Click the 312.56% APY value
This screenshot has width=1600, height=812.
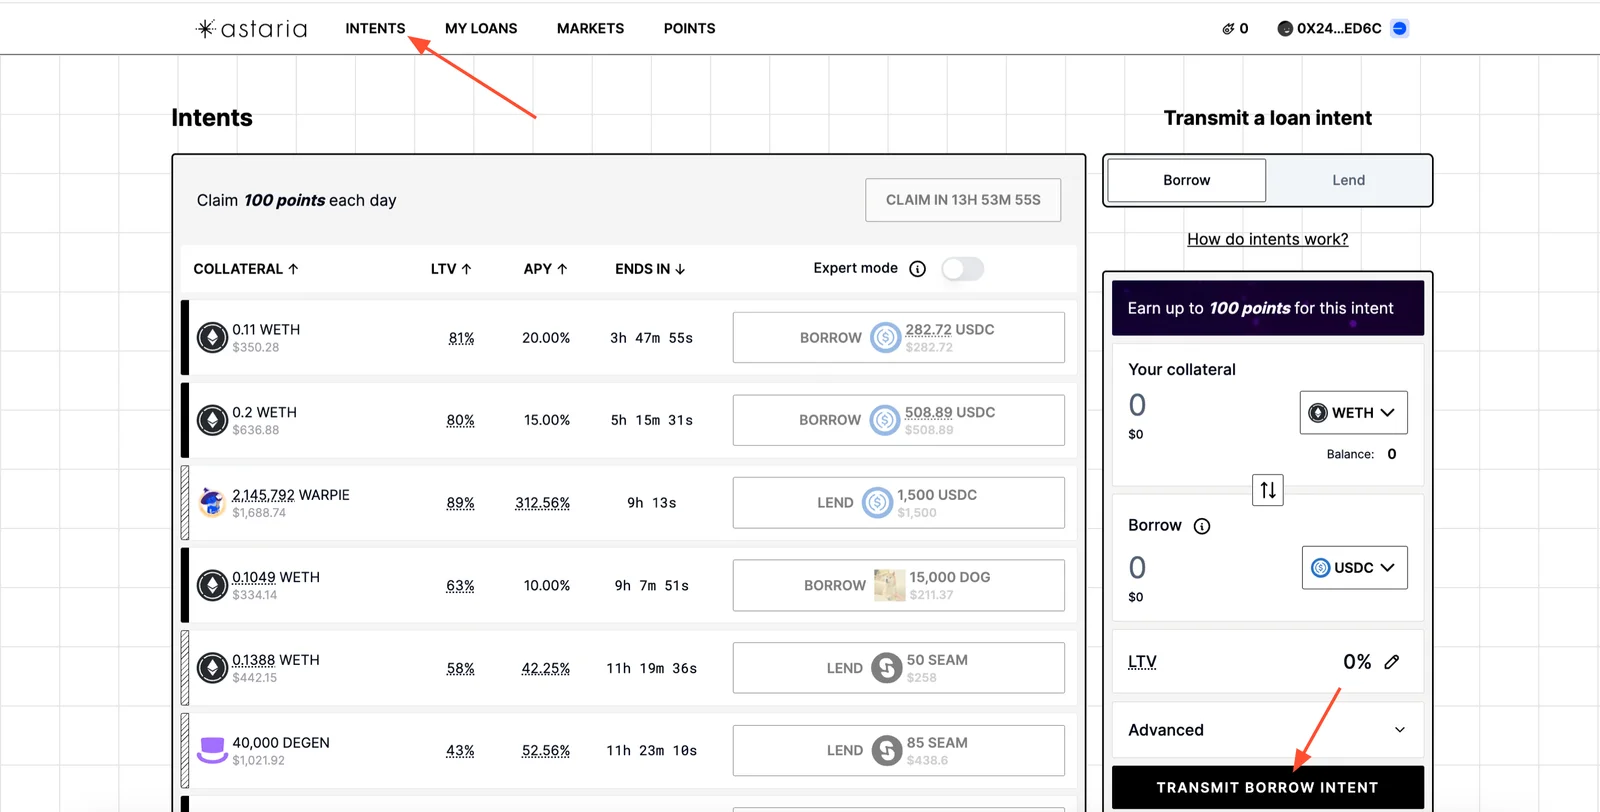[543, 503]
